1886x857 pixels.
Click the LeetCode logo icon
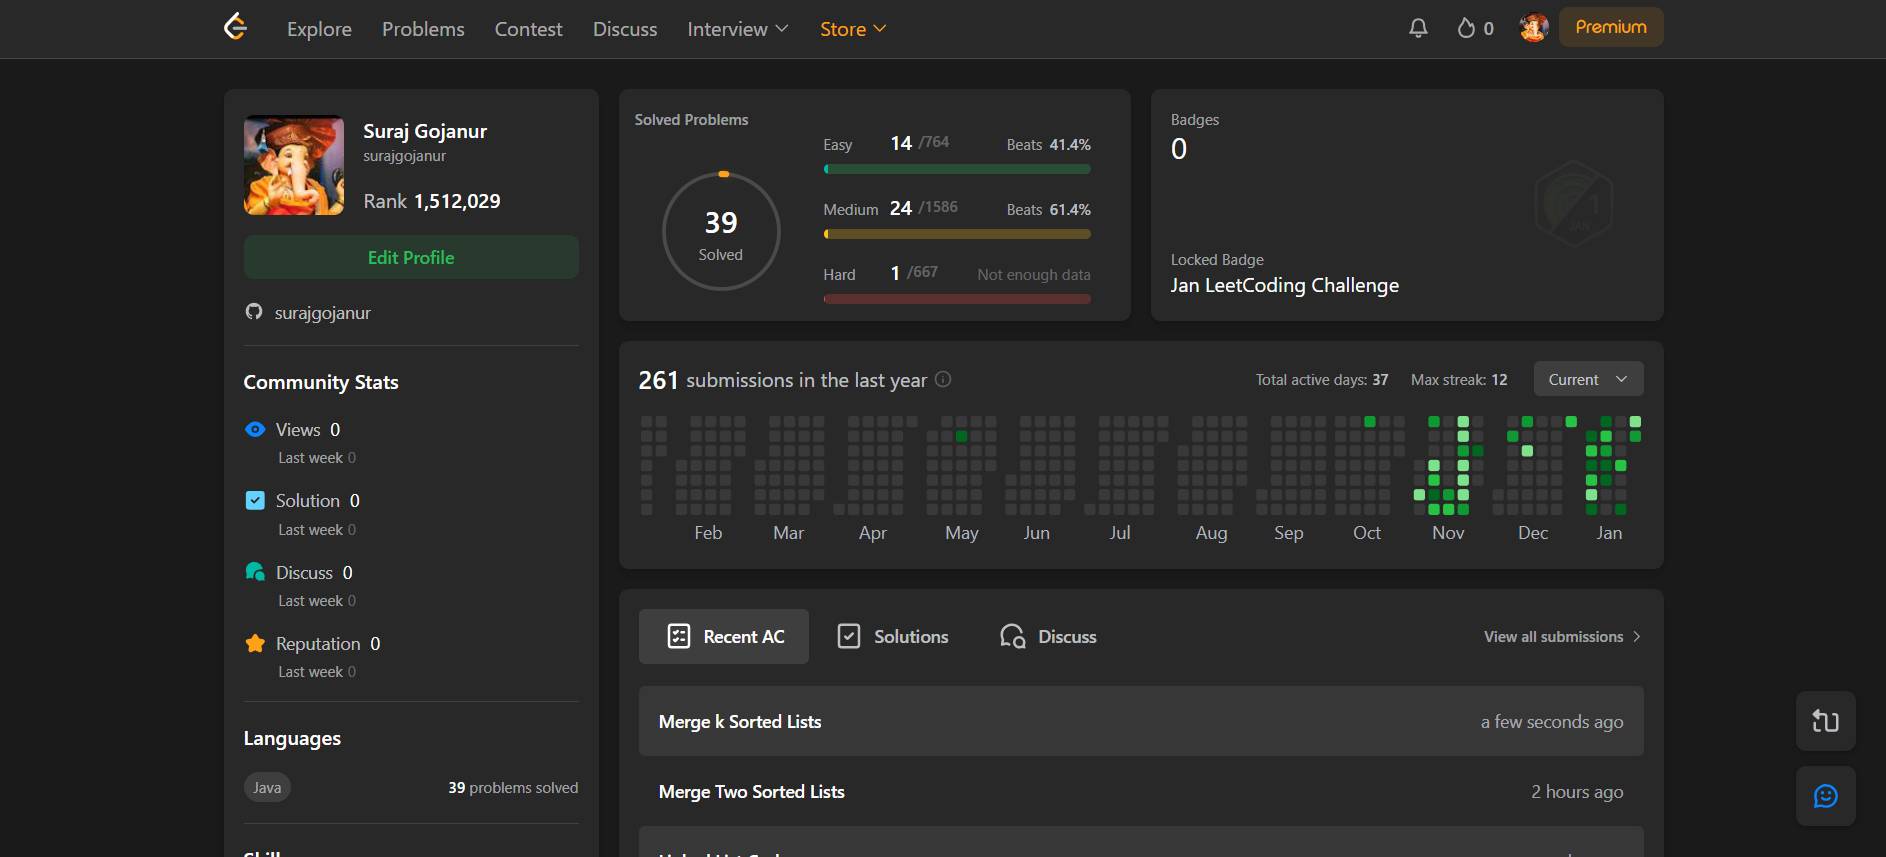(235, 27)
